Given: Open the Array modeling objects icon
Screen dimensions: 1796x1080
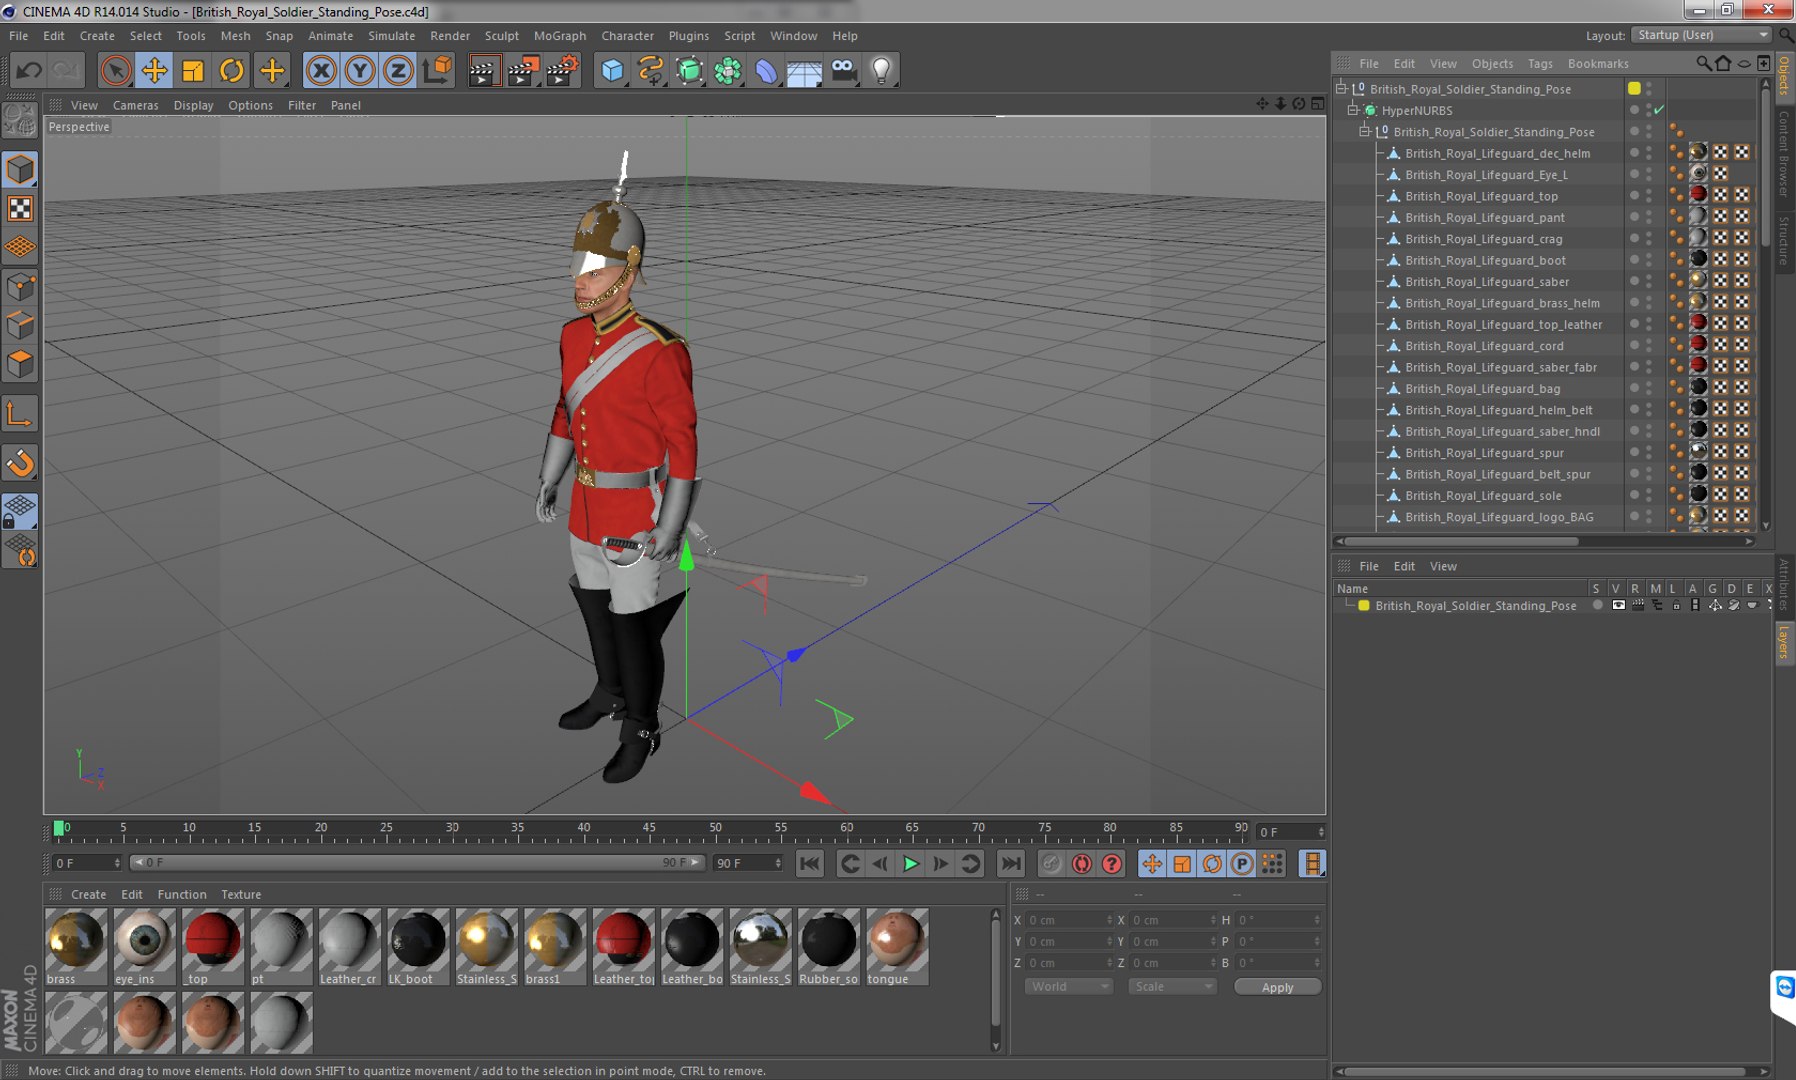Looking at the screenshot, I should tap(728, 70).
